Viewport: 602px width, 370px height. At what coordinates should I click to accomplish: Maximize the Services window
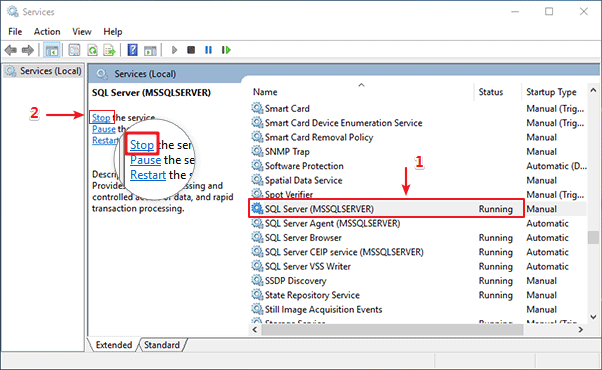(x=549, y=12)
